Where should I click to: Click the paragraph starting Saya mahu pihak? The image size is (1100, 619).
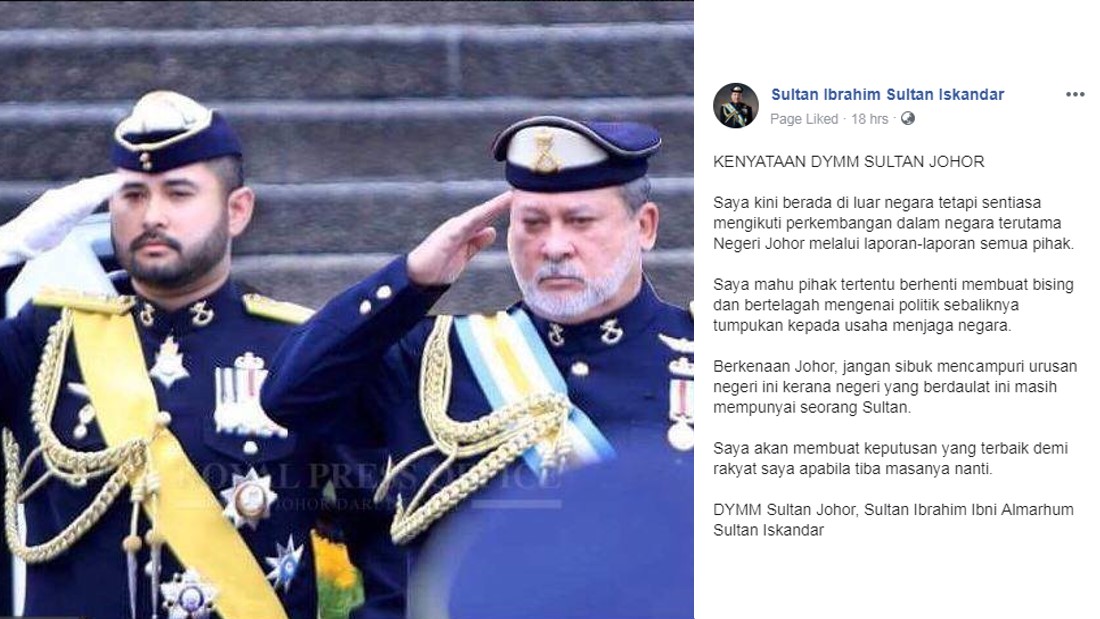point(893,305)
